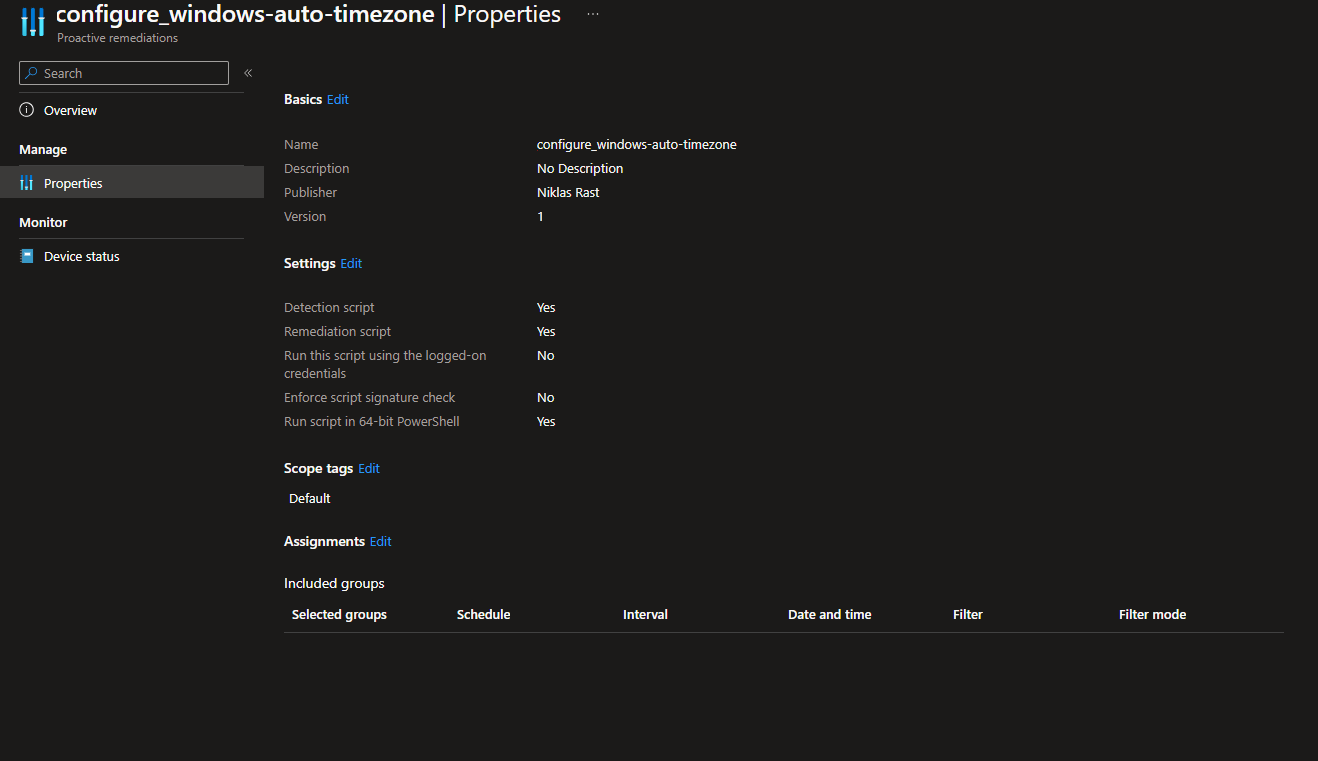This screenshot has width=1318, height=761.
Task: Go to Device status under Monitor
Action: [x=81, y=256]
